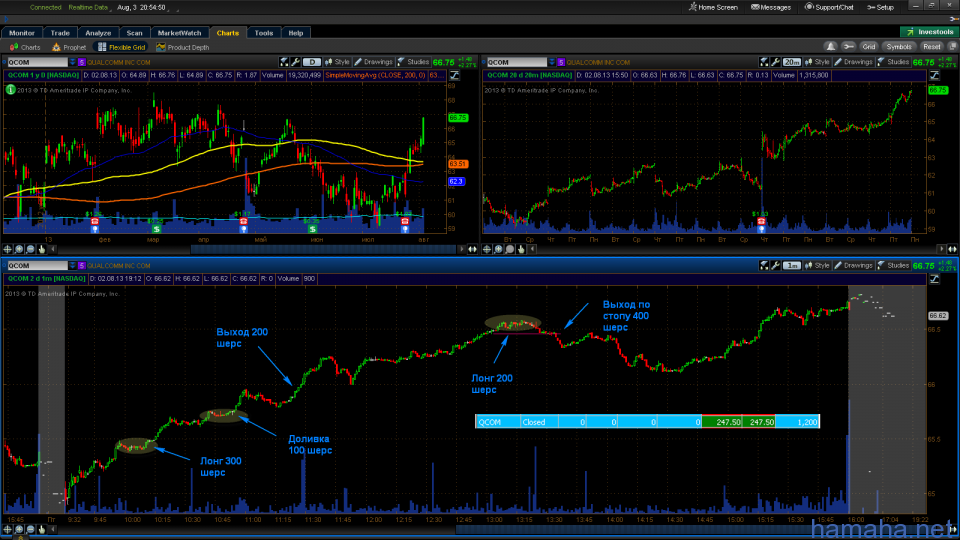This screenshot has height=540, width=960.
Task: Click the share icon on the daily chart
Action: 284,62
